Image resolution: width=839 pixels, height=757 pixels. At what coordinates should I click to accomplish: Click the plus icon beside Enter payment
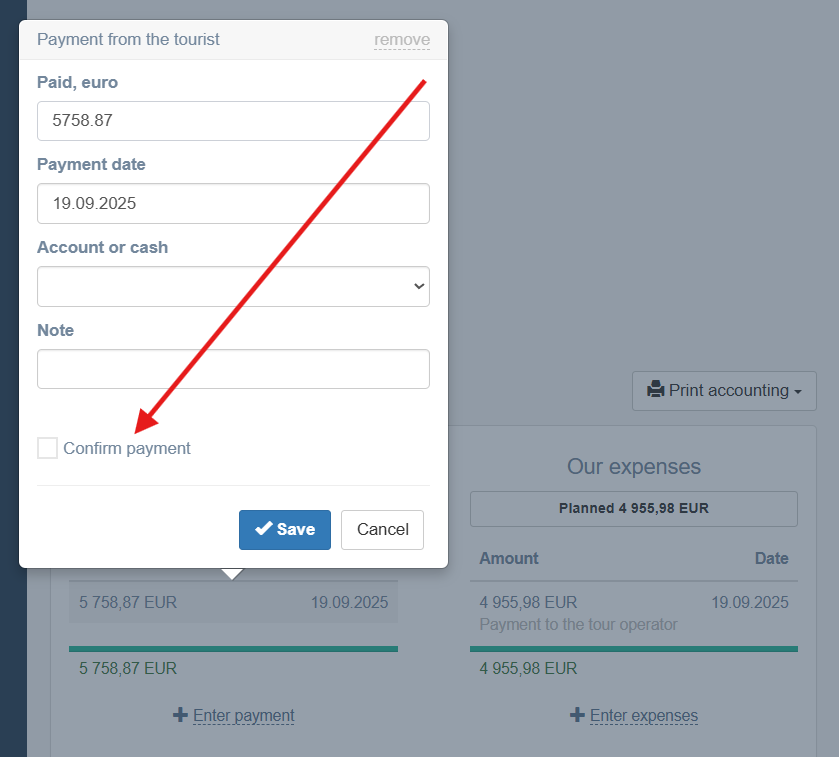coord(180,715)
